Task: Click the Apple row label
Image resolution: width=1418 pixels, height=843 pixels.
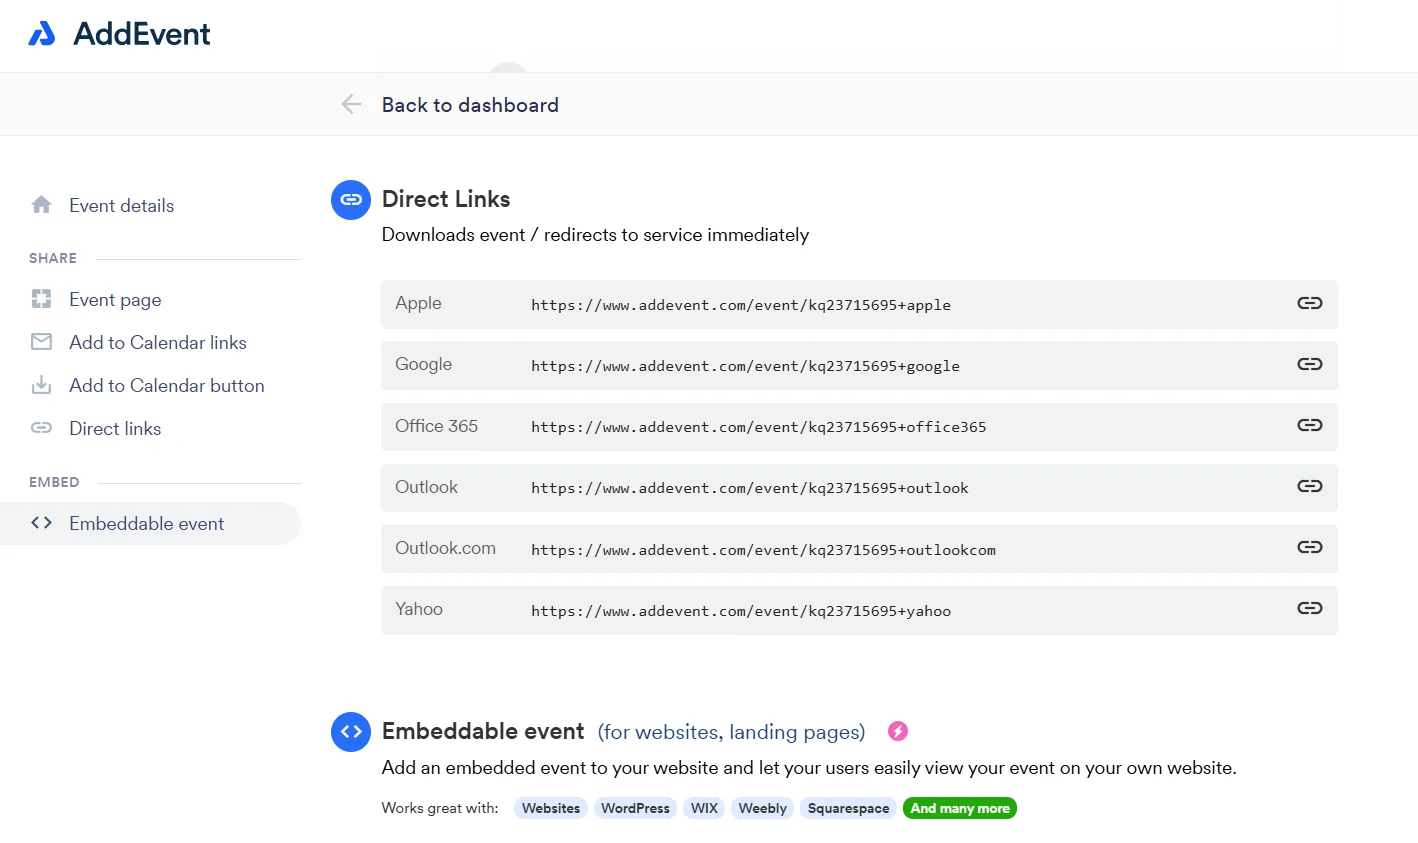Action: [x=418, y=303]
